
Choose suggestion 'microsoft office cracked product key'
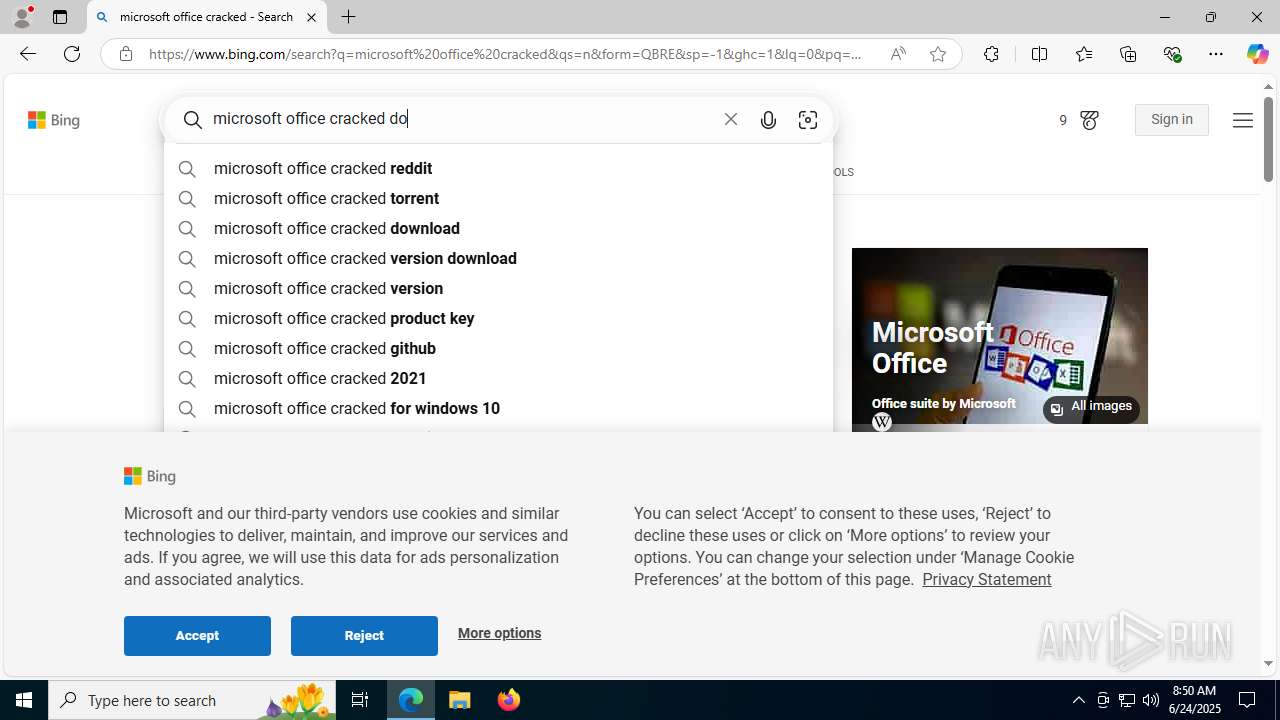coord(498,319)
